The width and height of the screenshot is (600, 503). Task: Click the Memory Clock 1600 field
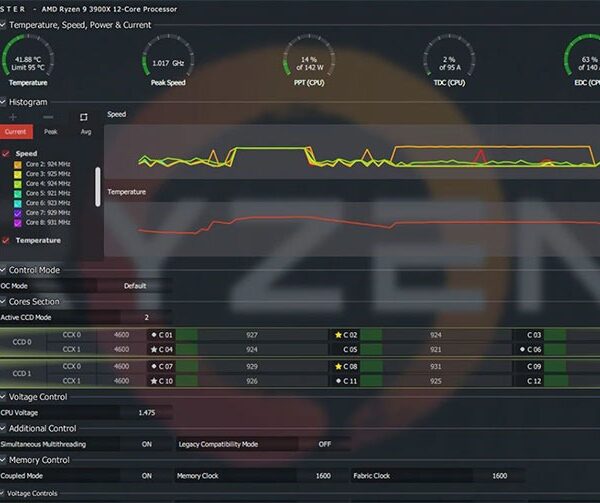(323, 476)
